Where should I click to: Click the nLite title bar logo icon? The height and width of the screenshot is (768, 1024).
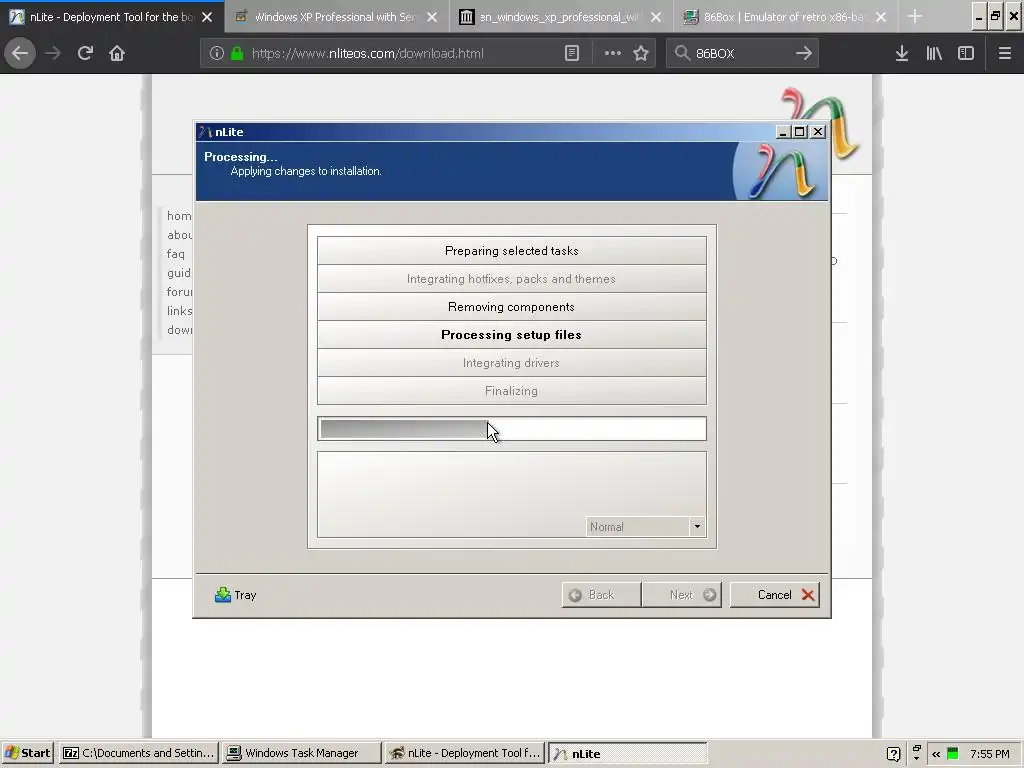point(206,132)
